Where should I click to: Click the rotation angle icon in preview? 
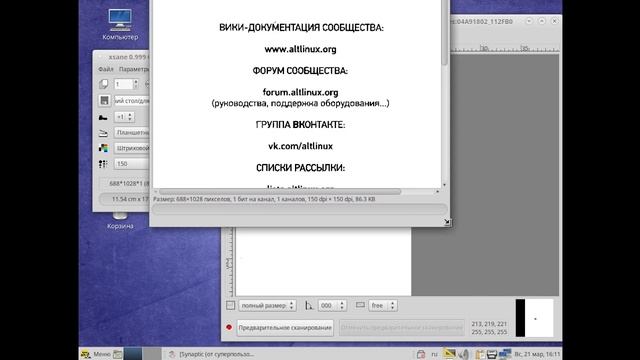pos(309,305)
